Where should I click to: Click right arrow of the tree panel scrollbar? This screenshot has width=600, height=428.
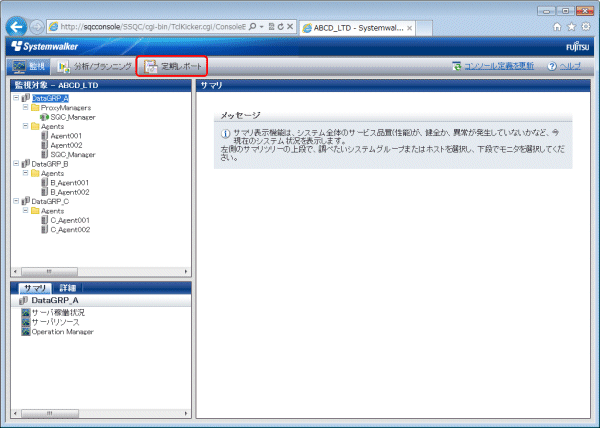(x=186, y=272)
